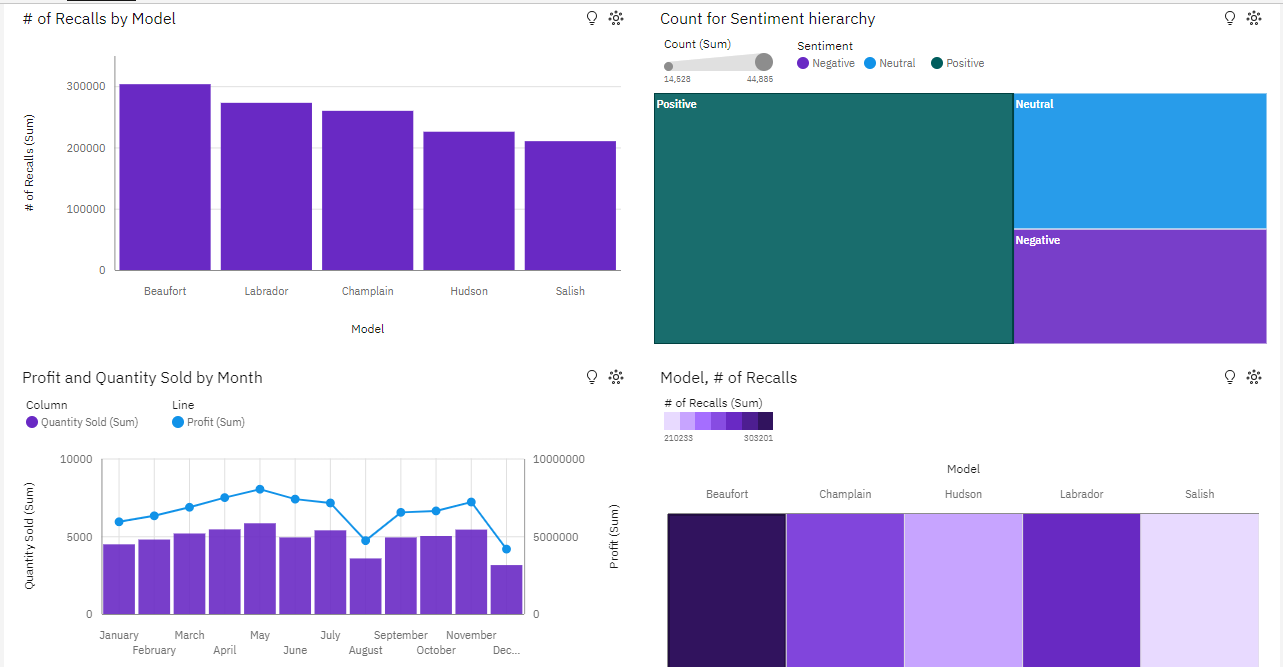Open settings icon for Profit and Quantity chart

pos(616,377)
